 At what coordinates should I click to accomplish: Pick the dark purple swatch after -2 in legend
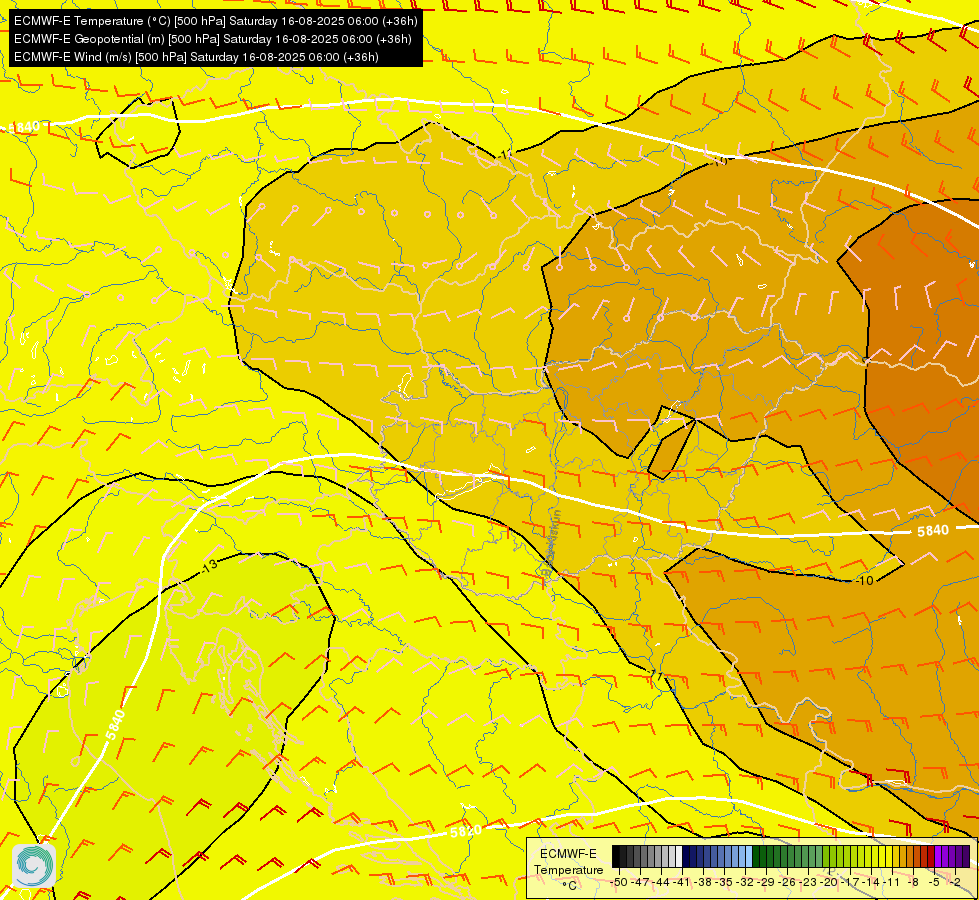tap(967, 856)
